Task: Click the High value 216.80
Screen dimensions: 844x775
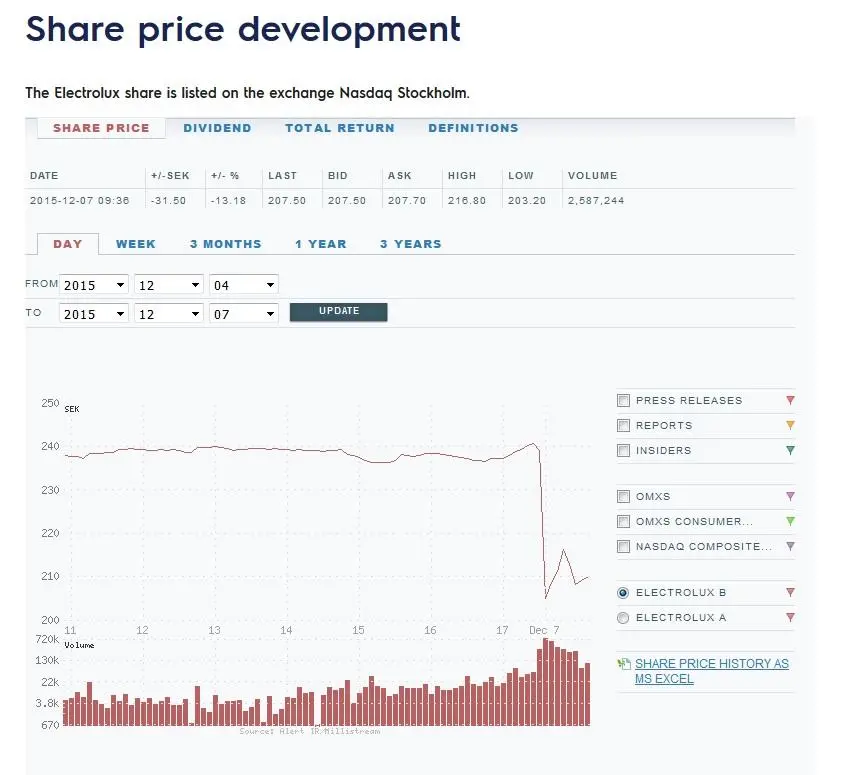Action: 467,200
